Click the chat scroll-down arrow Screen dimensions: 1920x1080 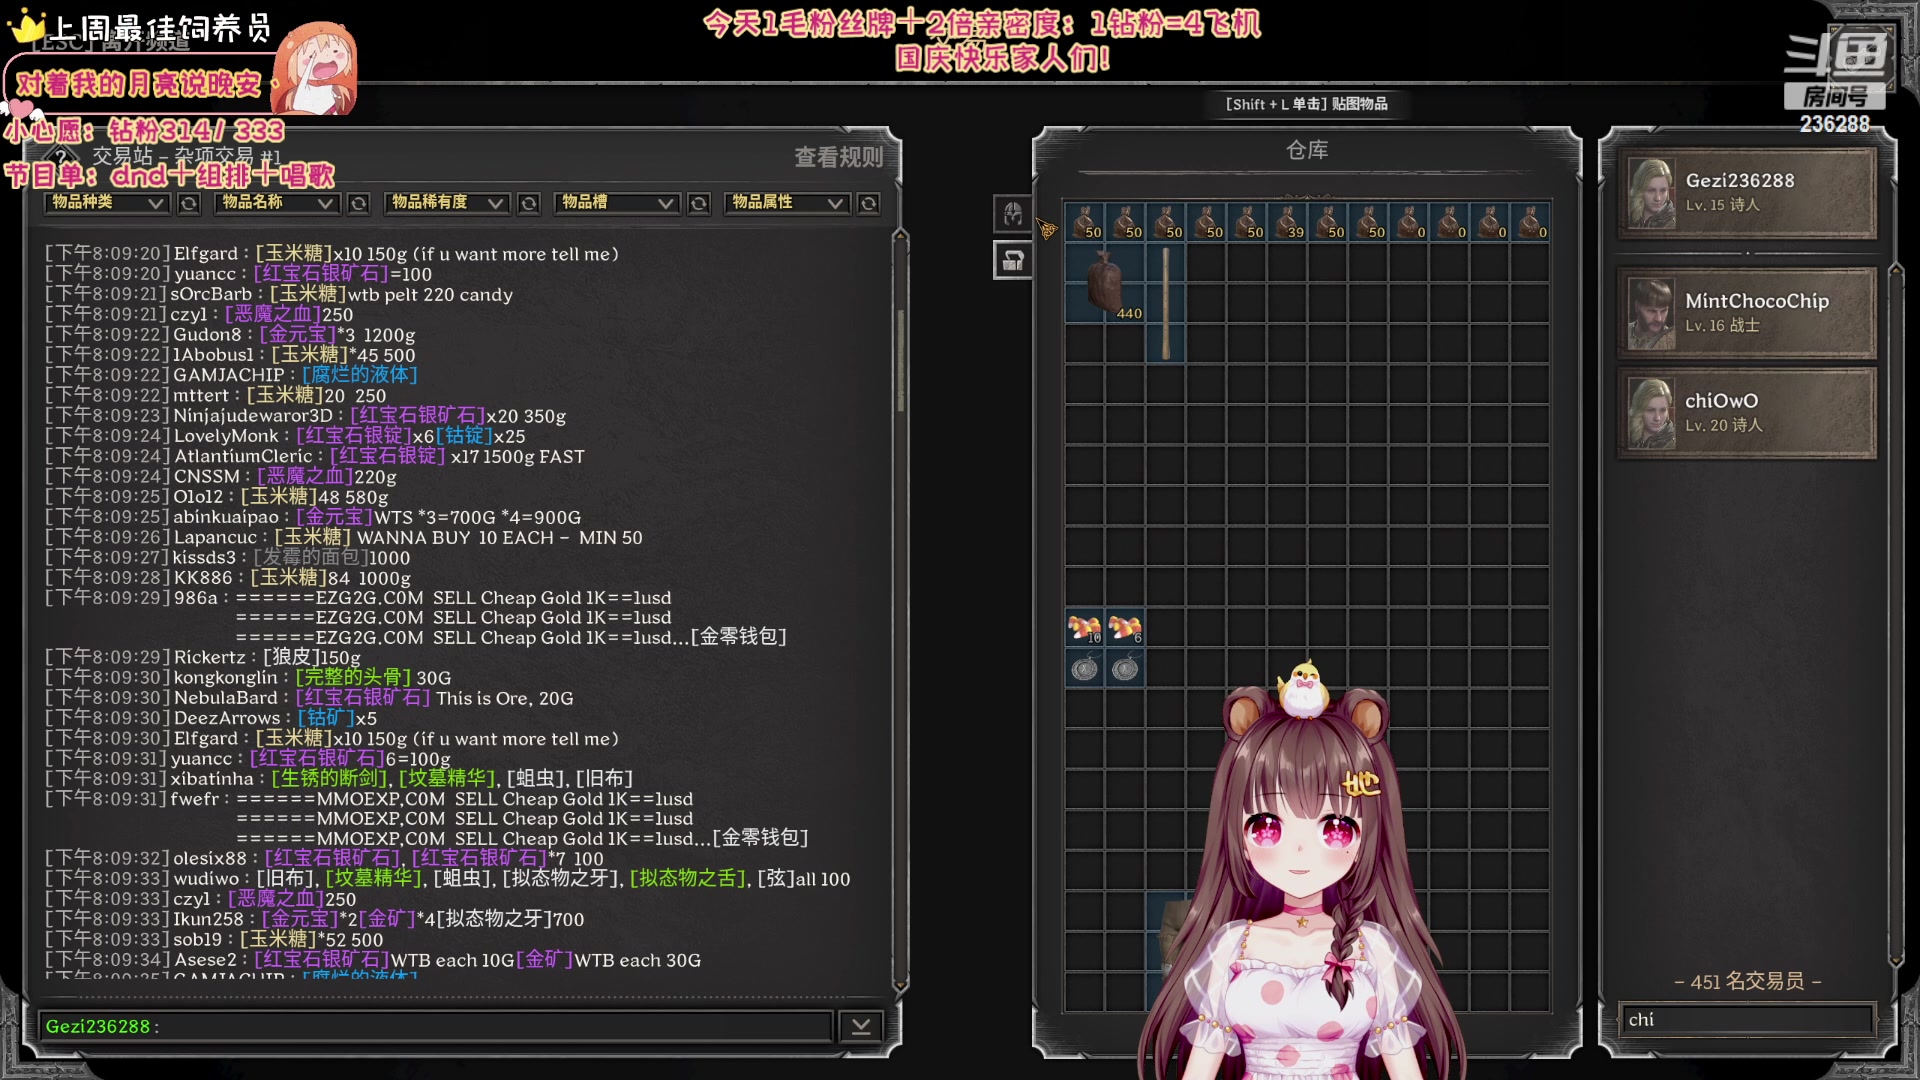(900, 985)
